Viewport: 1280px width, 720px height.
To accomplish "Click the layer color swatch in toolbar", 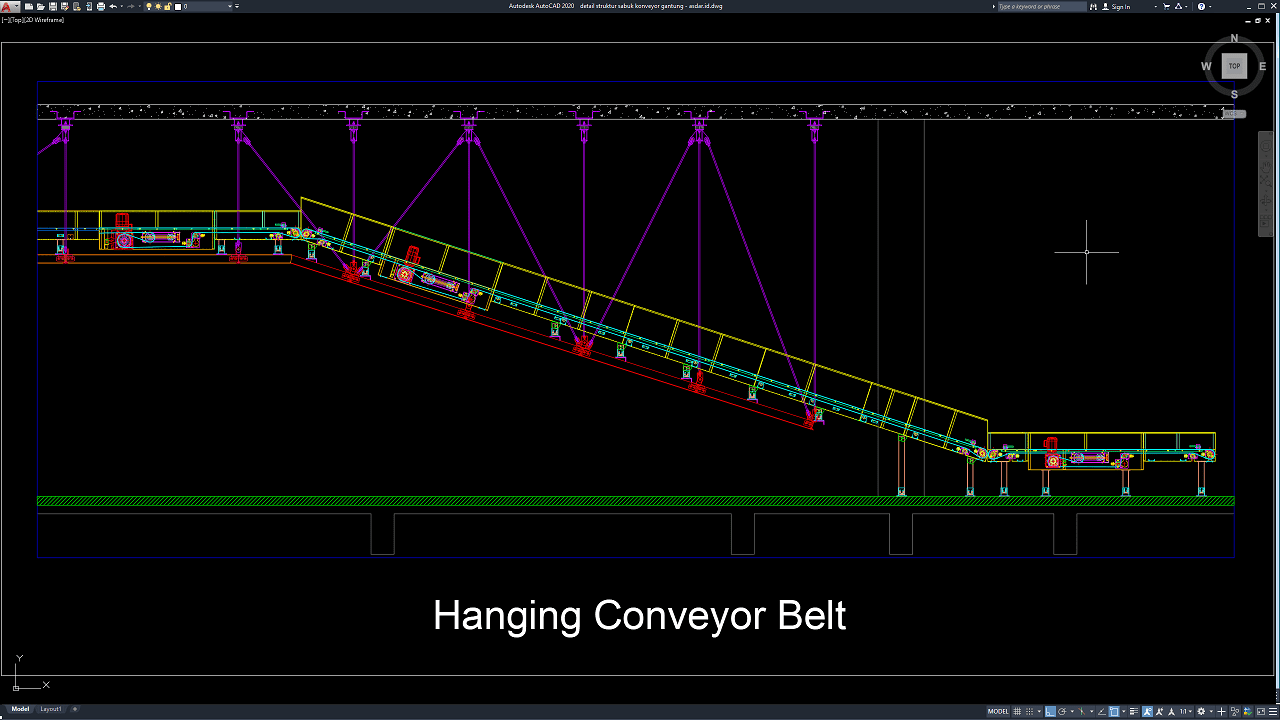I will 178,6.
